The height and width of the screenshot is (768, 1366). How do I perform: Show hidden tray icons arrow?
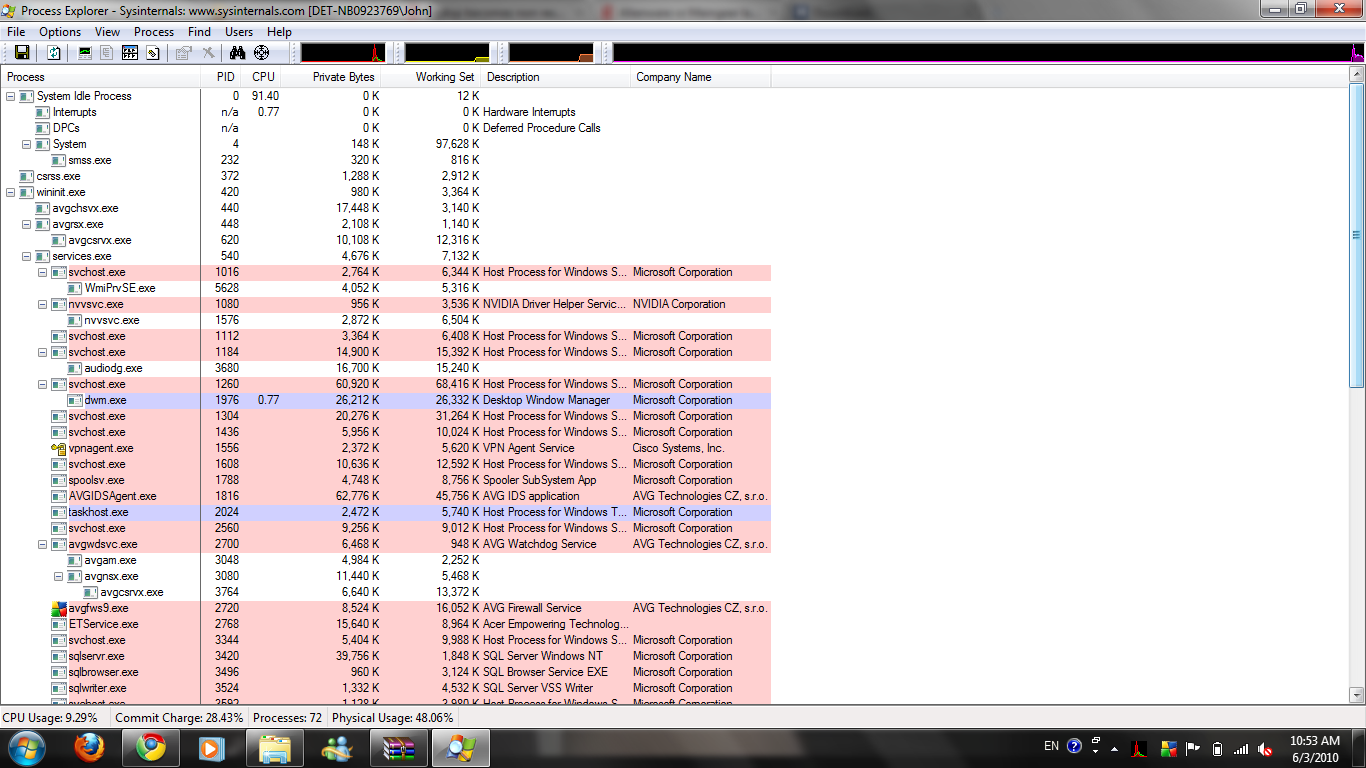click(1115, 747)
